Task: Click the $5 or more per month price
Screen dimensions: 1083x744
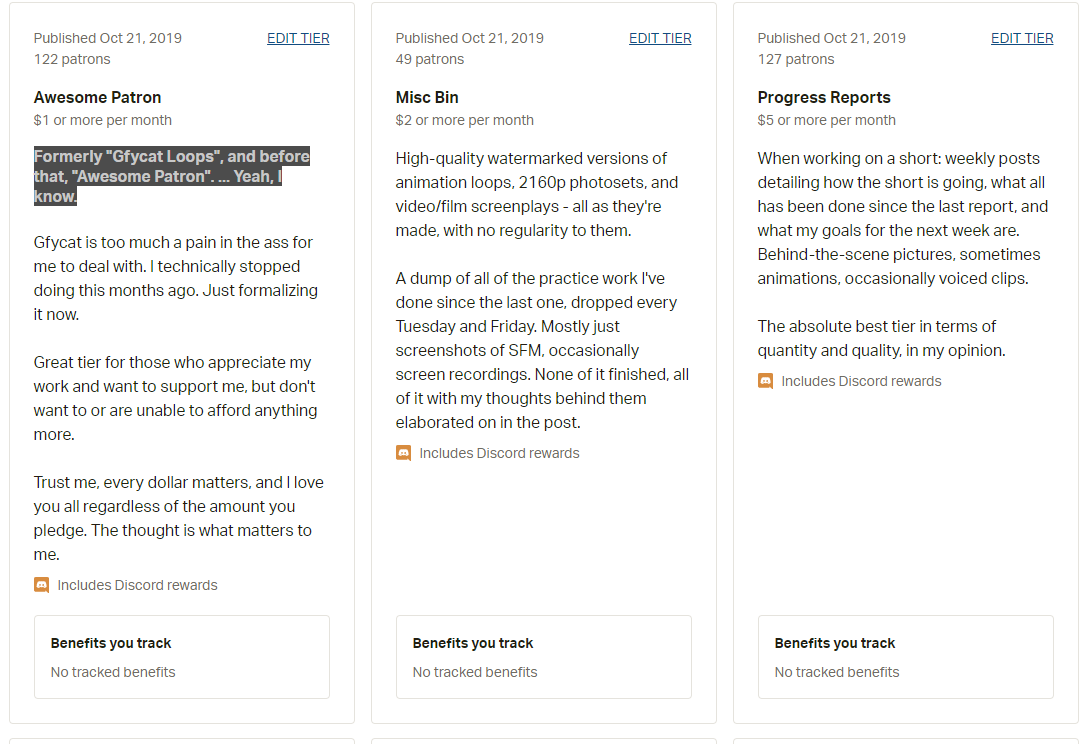Action: (x=827, y=120)
